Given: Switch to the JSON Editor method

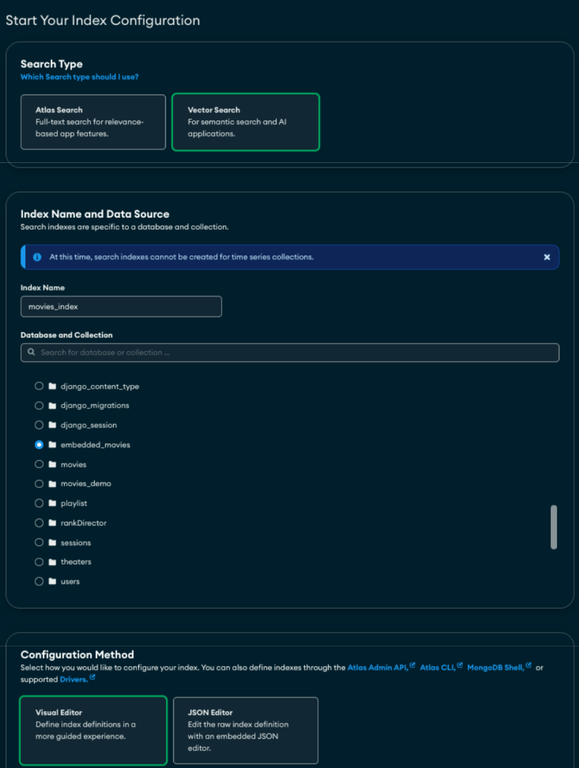Looking at the screenshot, I should [x=245, y=730].
